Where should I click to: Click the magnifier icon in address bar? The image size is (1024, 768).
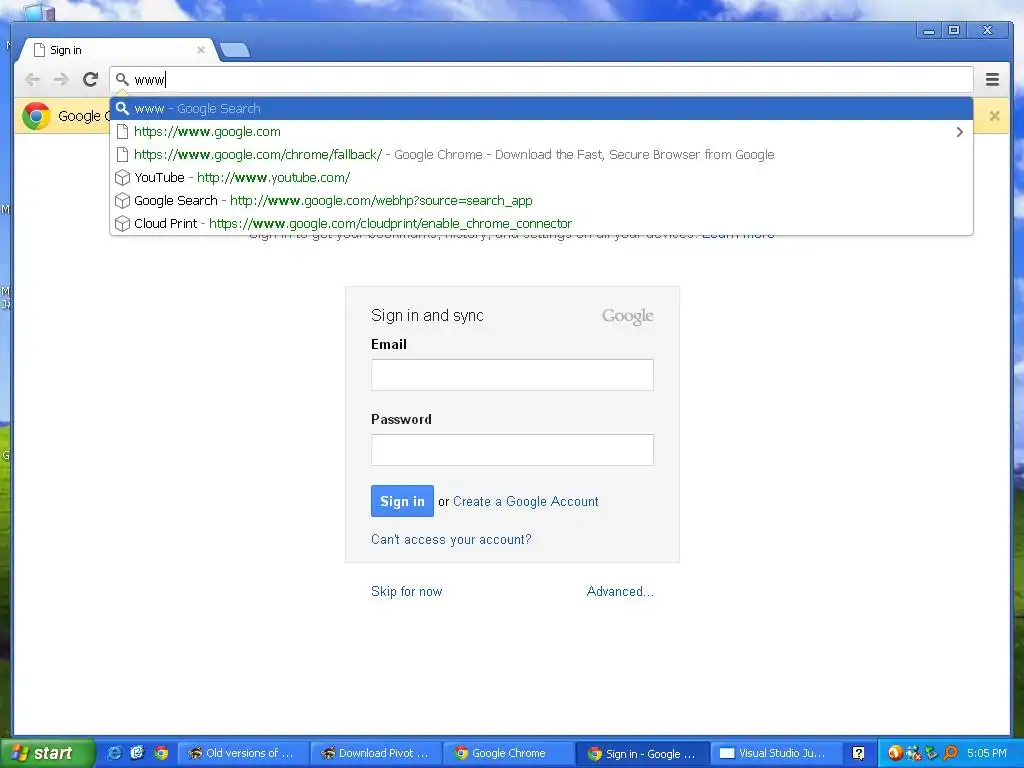(x=122, y=80)
